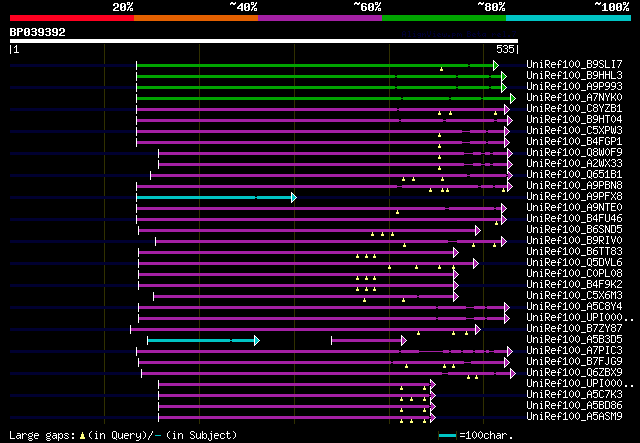
Task: Select hit UniRef100_C8YZB1
Action: [x=574, y=109]
